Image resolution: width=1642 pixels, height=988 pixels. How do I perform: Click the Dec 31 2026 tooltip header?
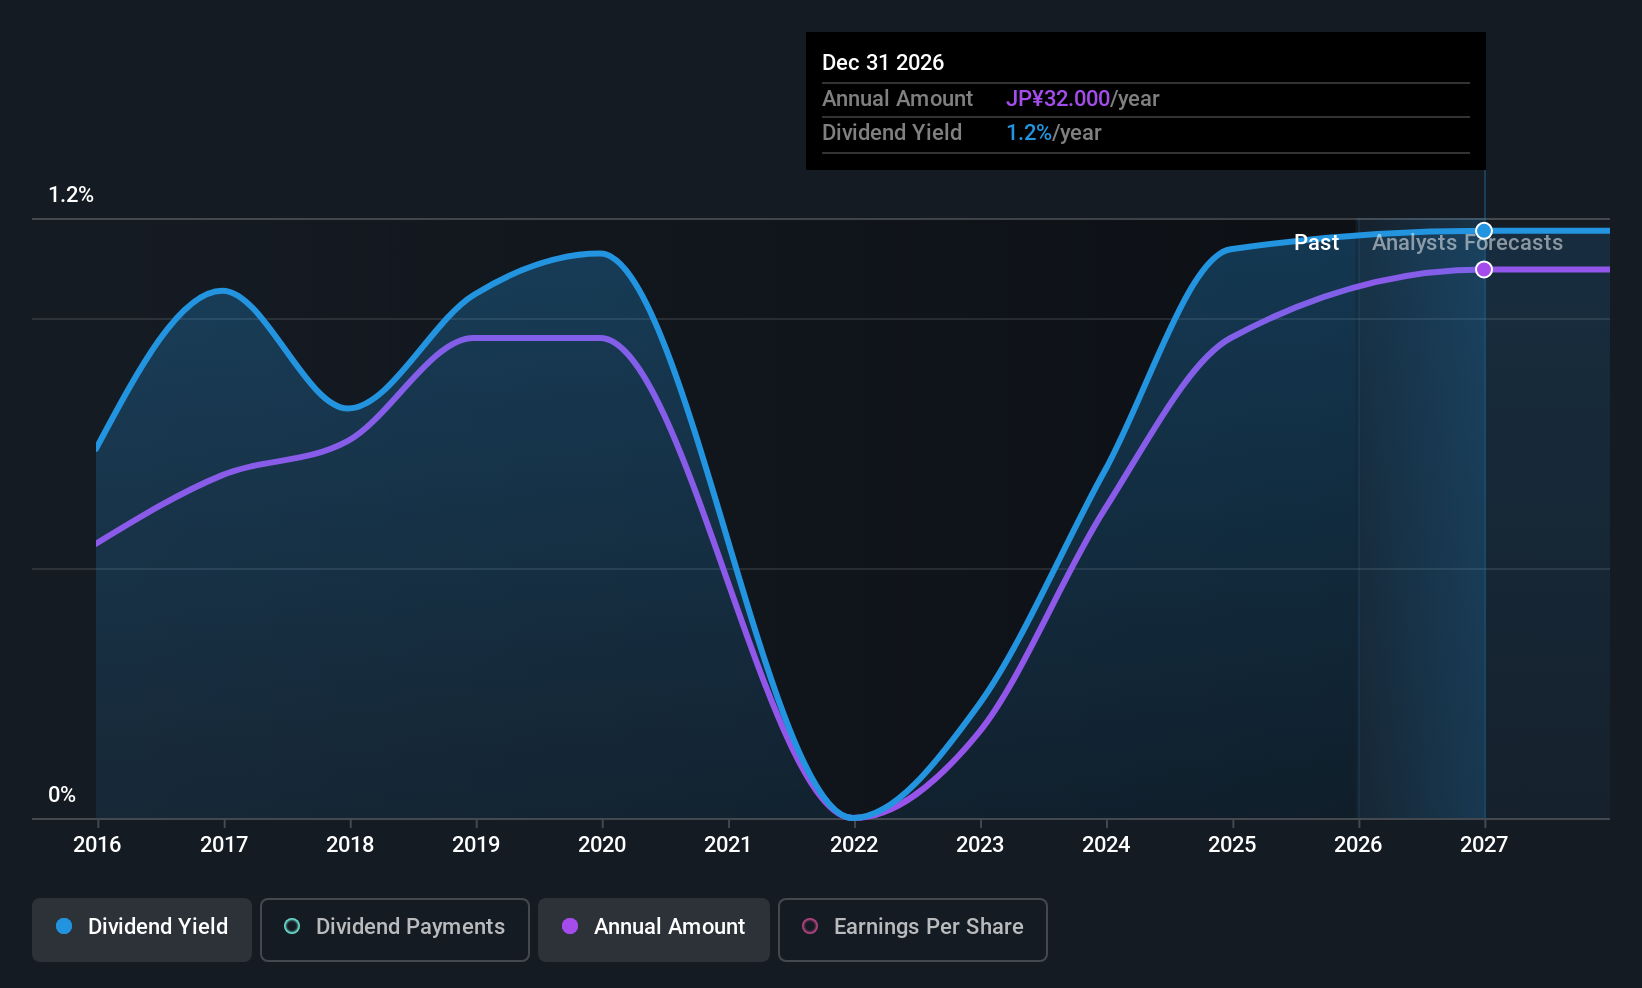(883, 63)
